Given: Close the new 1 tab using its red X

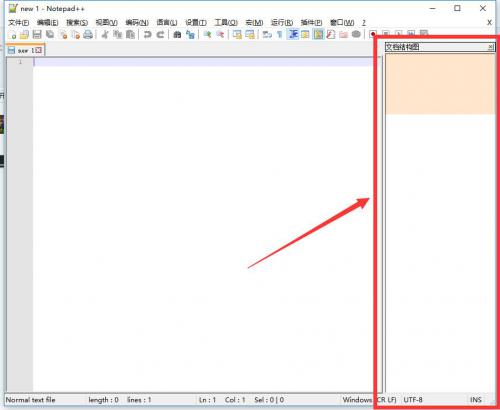Looking at the screenshot, I should (x=39, y=50).
